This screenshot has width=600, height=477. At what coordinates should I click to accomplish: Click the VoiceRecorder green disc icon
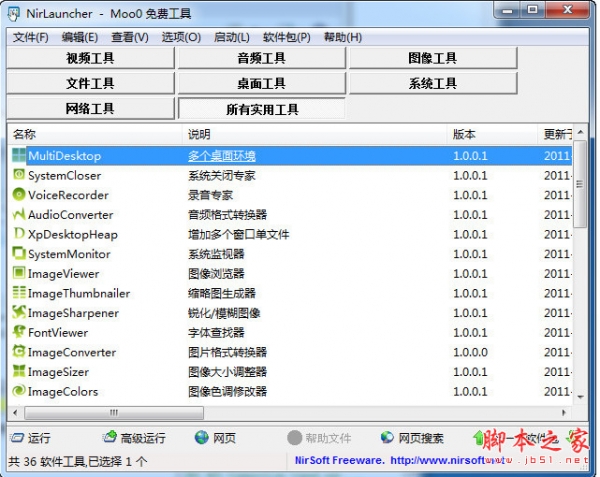point(18,194)
